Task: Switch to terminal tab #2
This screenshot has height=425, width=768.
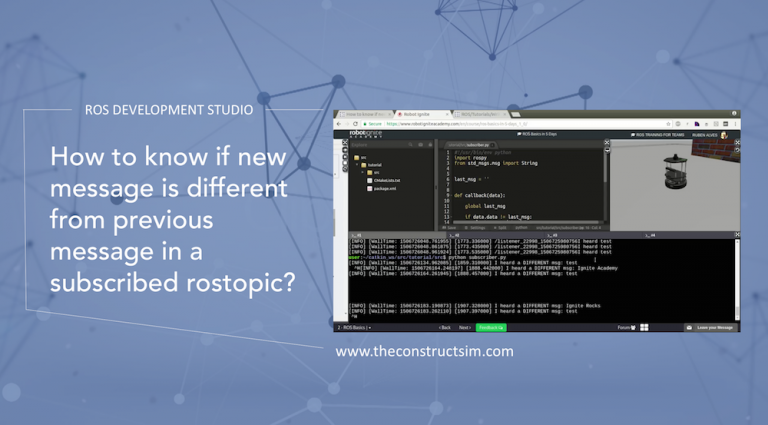Action: click(x=494, y=235)
